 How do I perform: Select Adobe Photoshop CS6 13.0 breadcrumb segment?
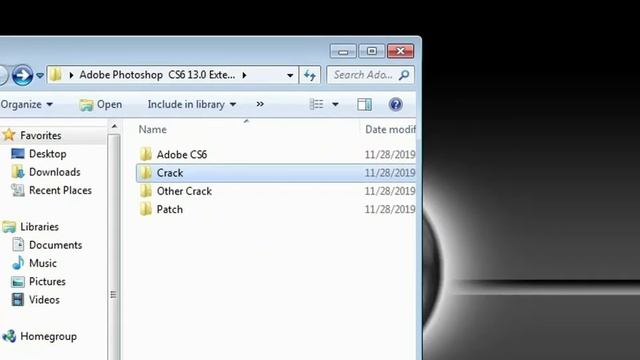coord(157,75)
